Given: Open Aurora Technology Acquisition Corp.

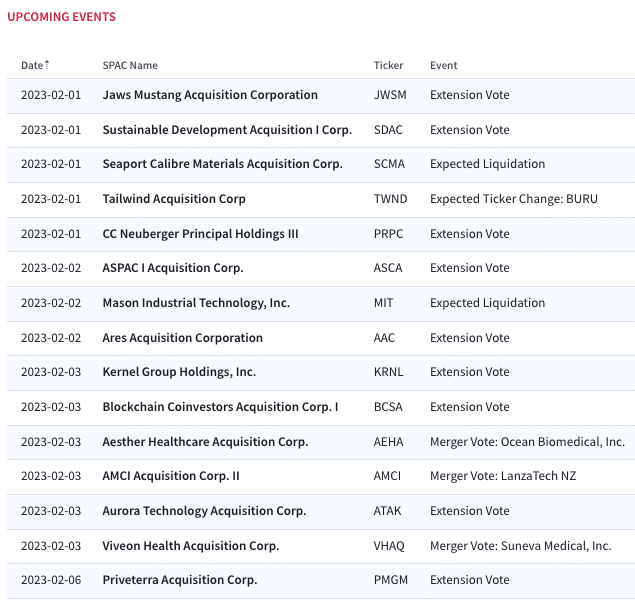Looking at the screenshot, I should pyautogui.click(x=204, y=511).
